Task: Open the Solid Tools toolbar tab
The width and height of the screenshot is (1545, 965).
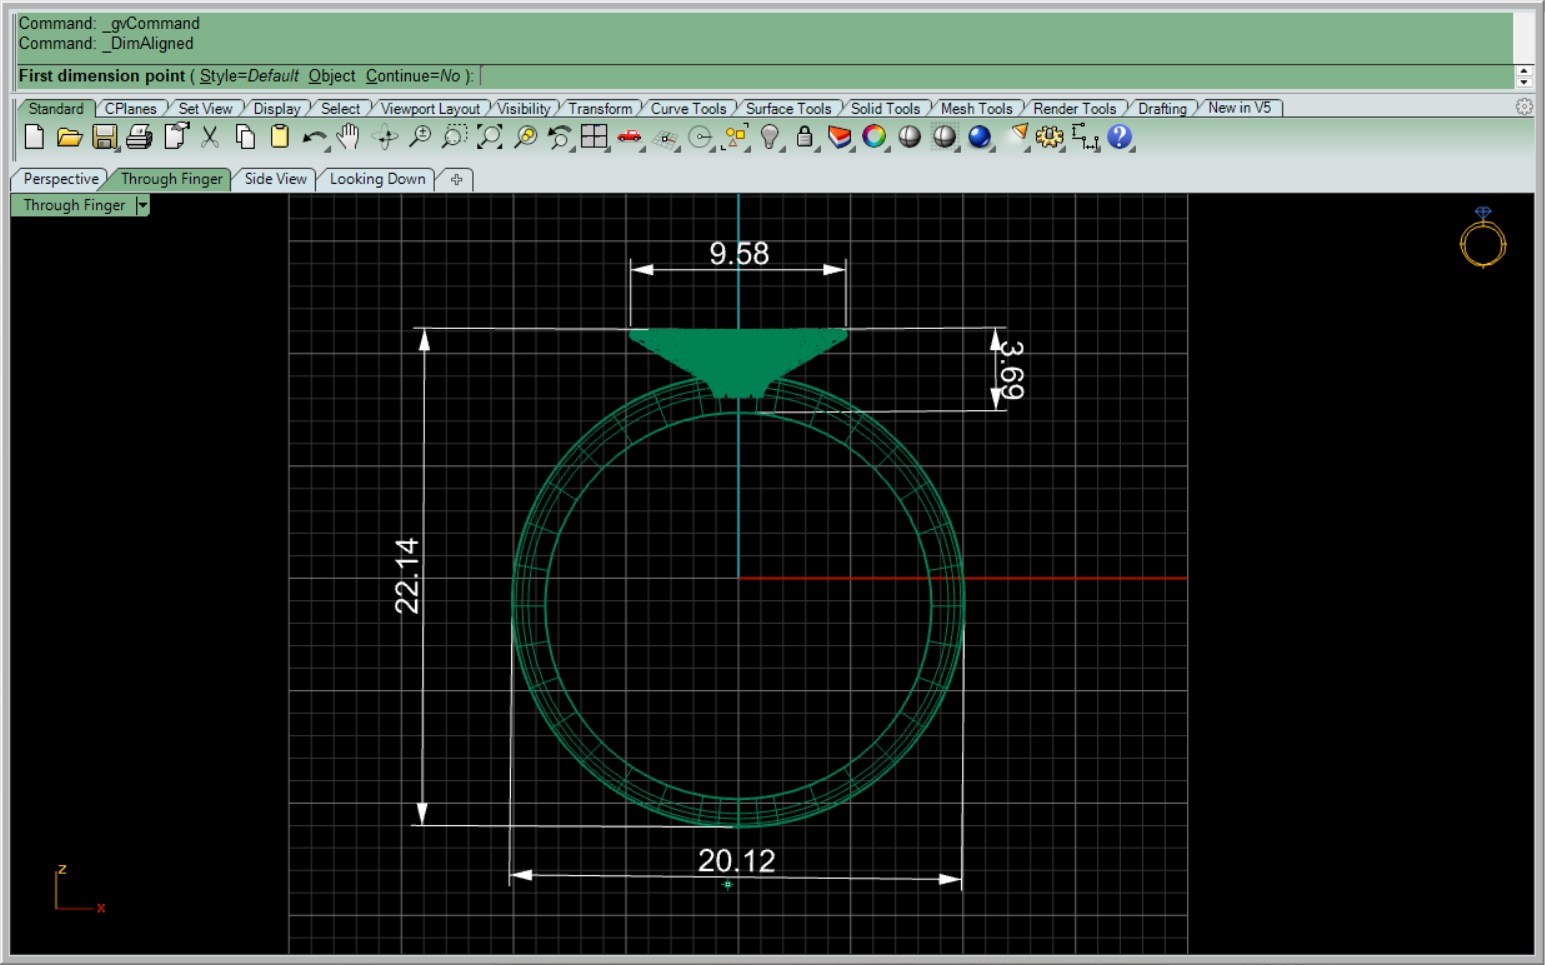Action: pyautogui.click(x=885, y=108)
